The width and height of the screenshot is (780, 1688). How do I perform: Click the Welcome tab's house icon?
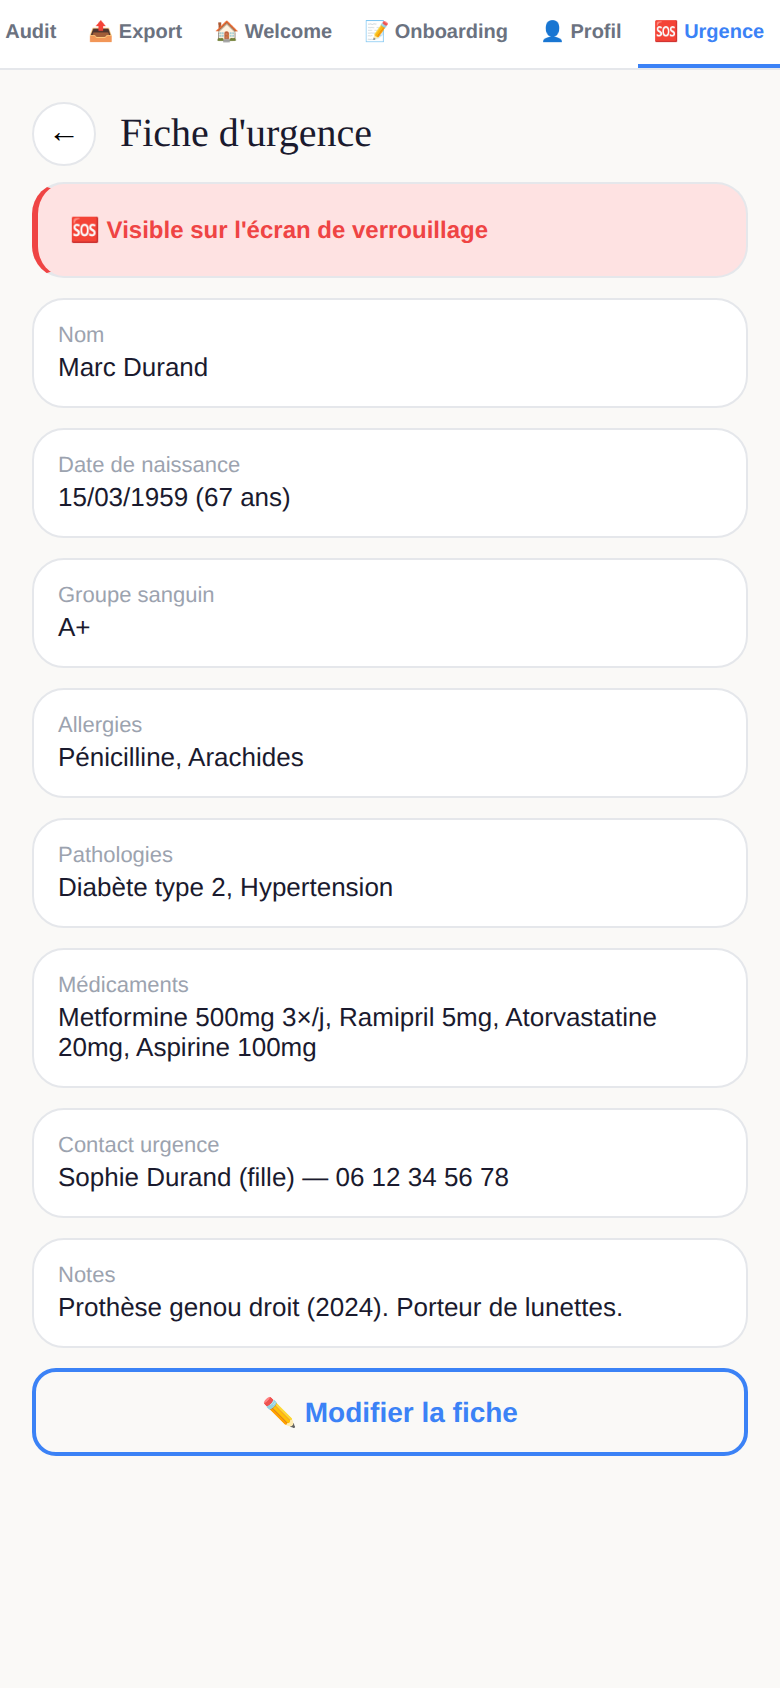click(227, 31)
